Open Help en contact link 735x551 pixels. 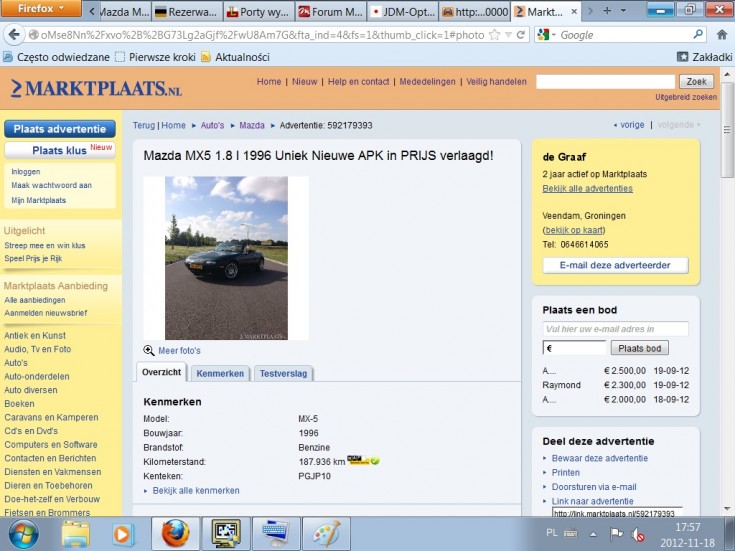pyautogui.click(x=358, y=82)
